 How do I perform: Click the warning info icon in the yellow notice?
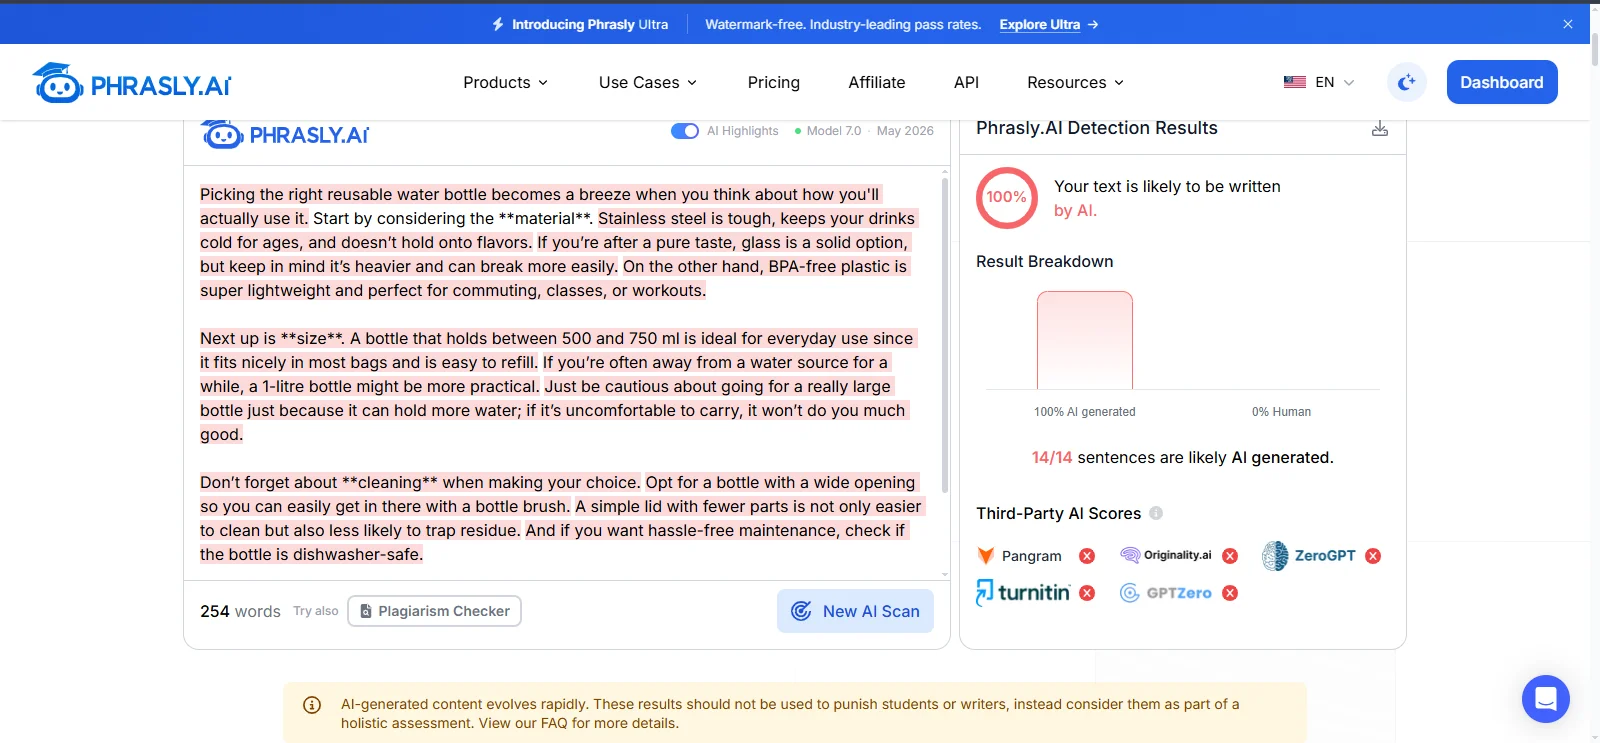pos(312,705)
